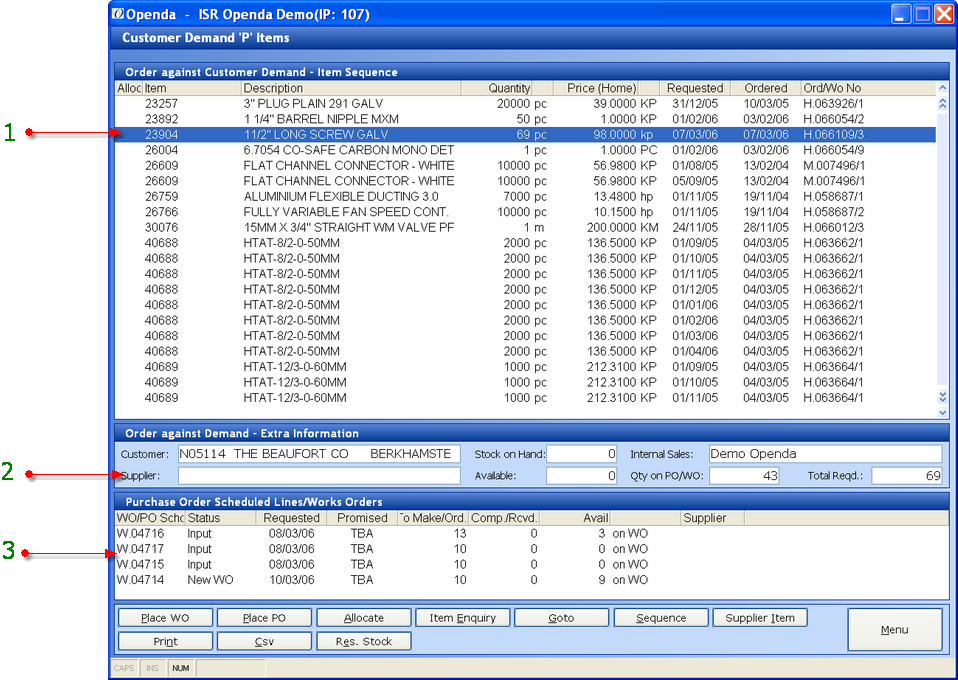Image resolution: width=958 pixels, height=680 pixels.
Task: Click the item list scroll-up arrow
Action: 942,89
